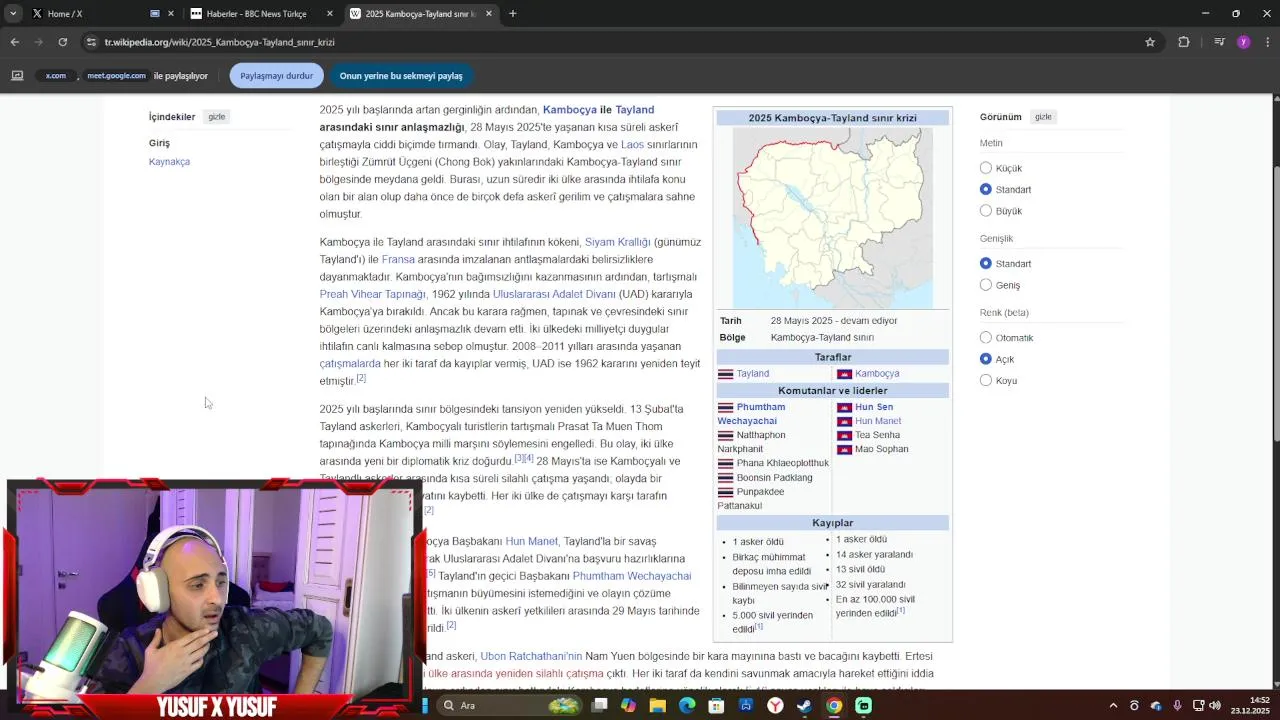Open File Explorer from the taskbar

pos(657,706)
